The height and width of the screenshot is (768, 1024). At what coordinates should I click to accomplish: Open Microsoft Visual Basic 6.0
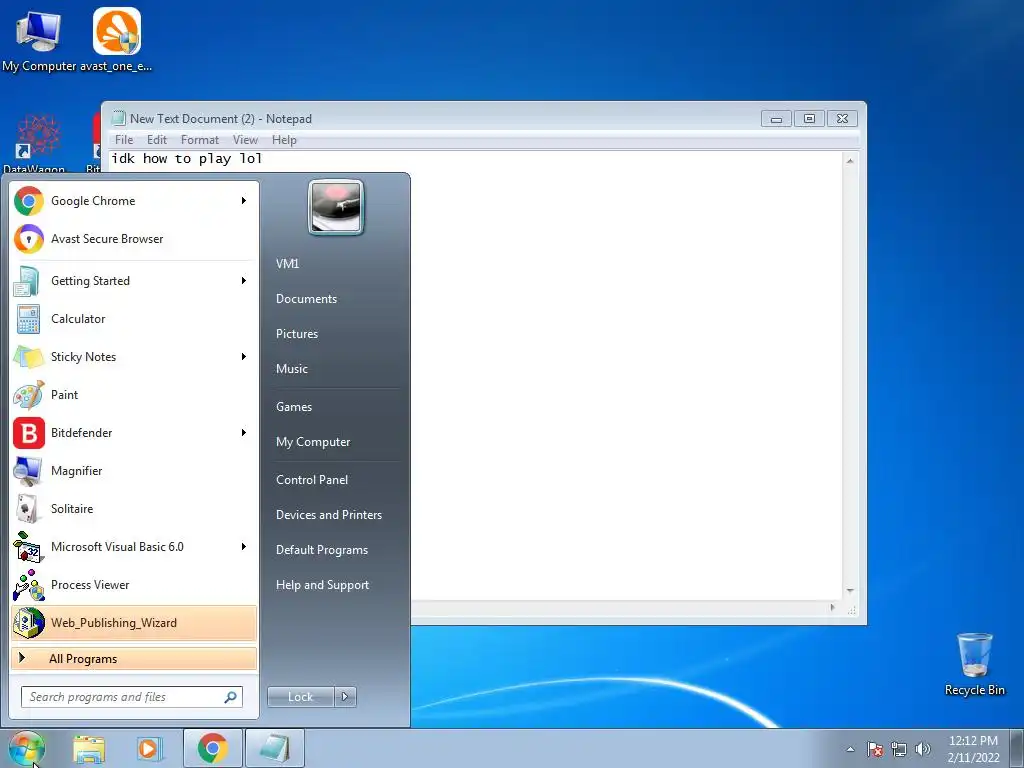click(134, 547)
